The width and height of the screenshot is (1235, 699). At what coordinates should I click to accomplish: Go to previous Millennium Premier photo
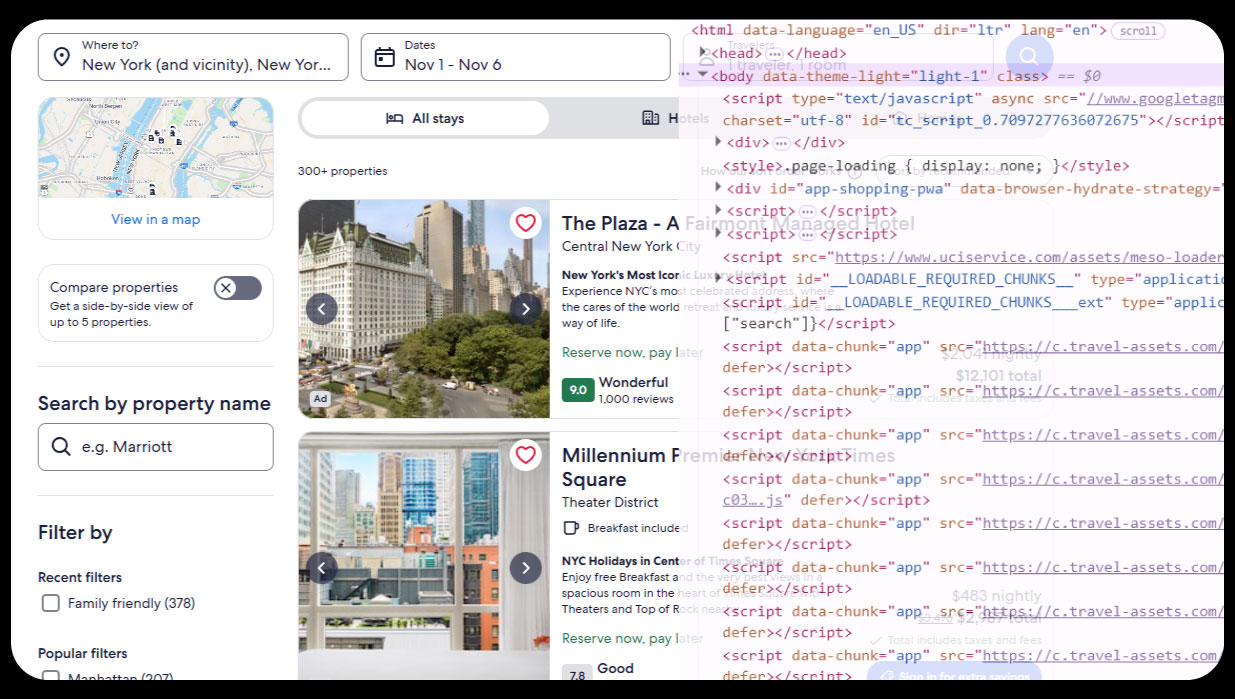pos(321,569)
